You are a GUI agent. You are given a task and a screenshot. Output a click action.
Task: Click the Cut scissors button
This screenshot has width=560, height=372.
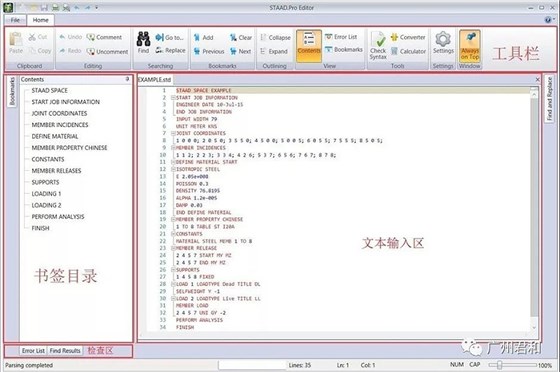click(38, 37)
